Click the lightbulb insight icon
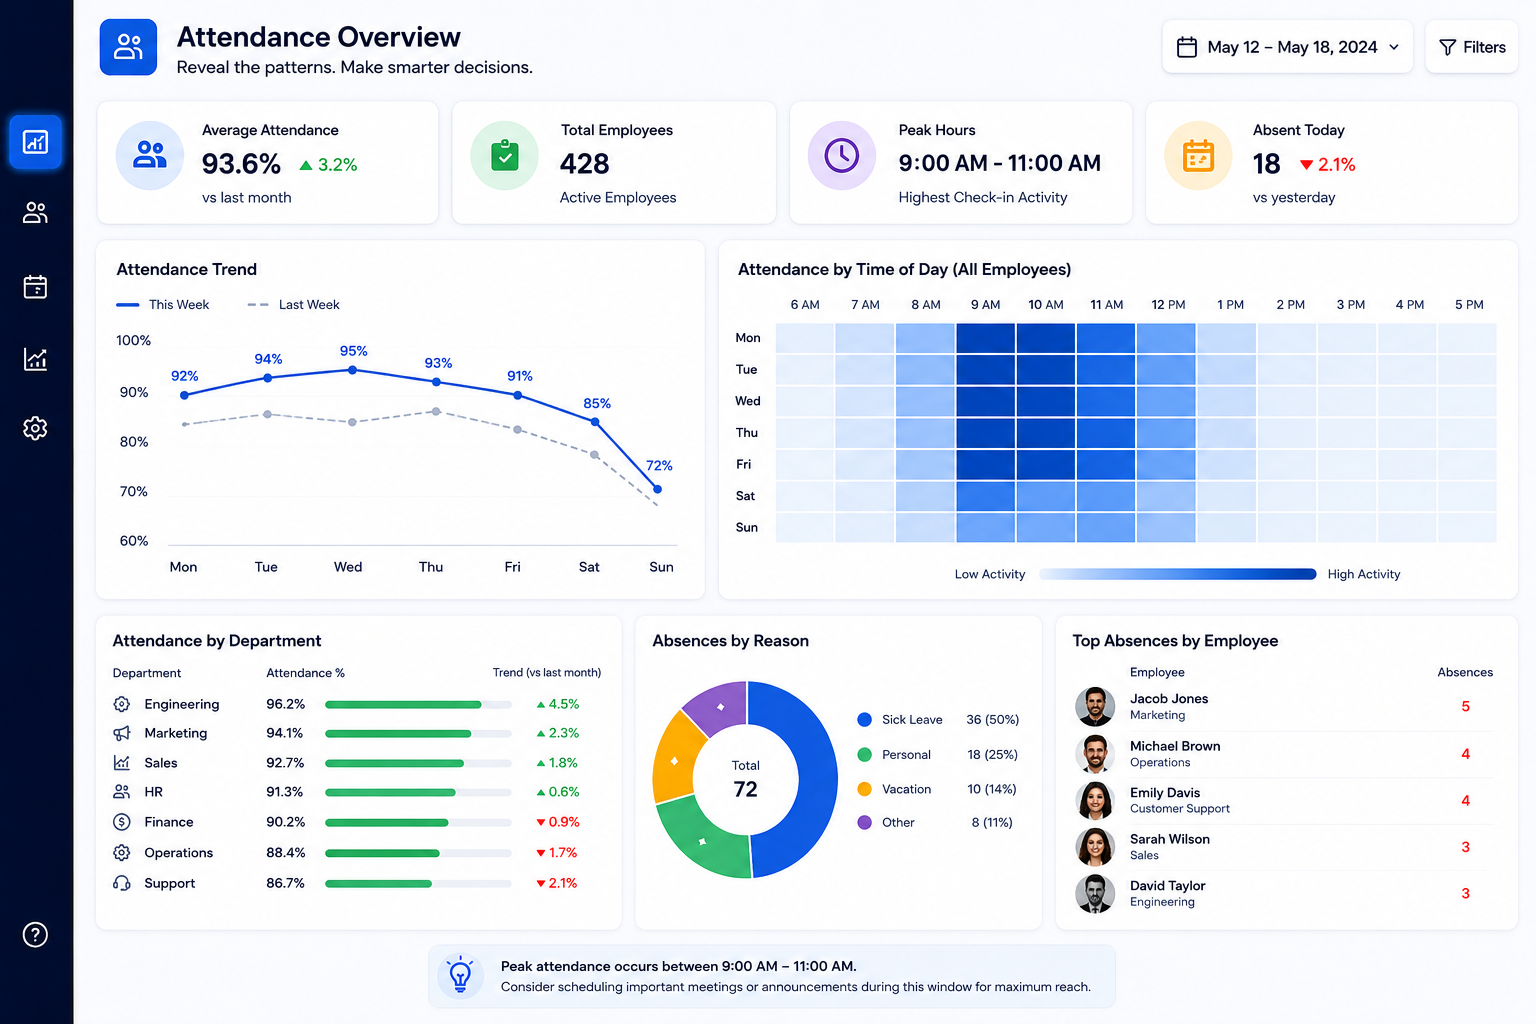1536x1024 pixels. coord(460,975)
